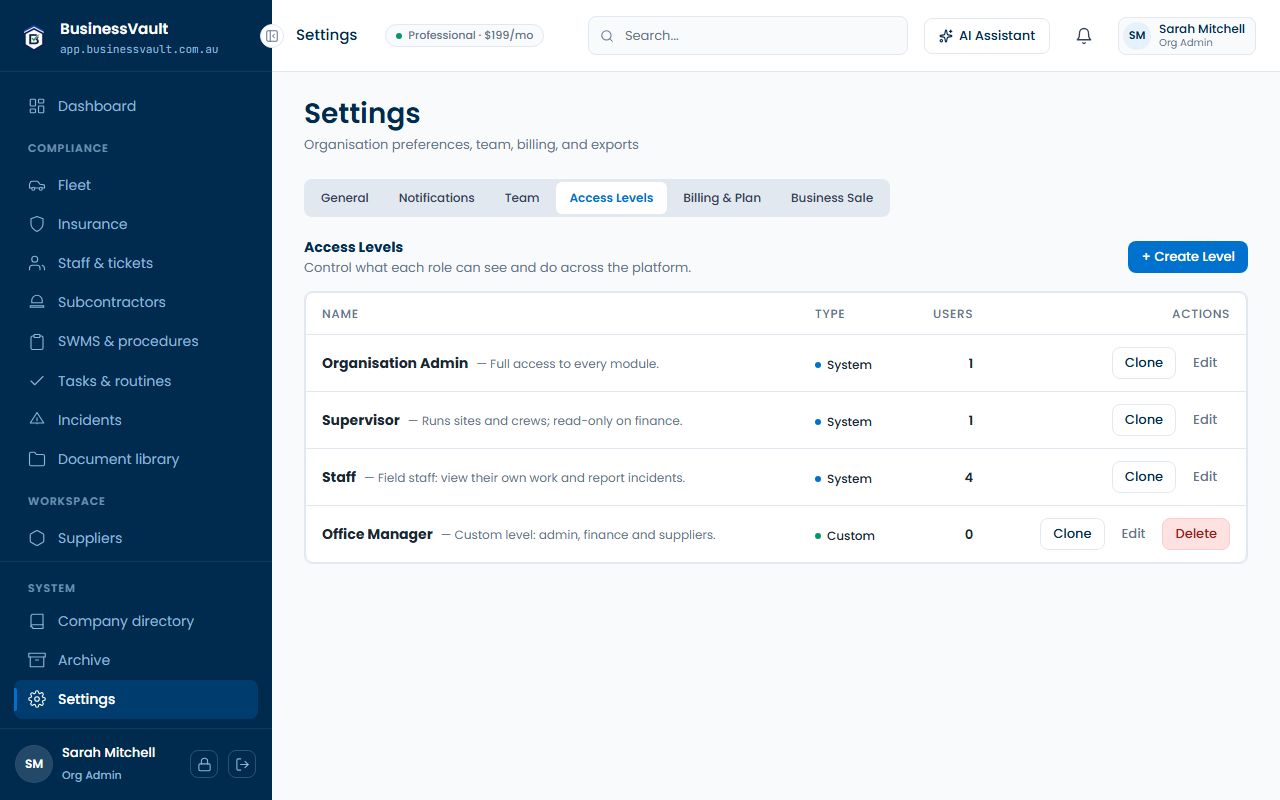Image resolution: width=1280 pixels, height=800 pixels.
Task: Switch to the Team tab
Action: [x=522, y=198]
